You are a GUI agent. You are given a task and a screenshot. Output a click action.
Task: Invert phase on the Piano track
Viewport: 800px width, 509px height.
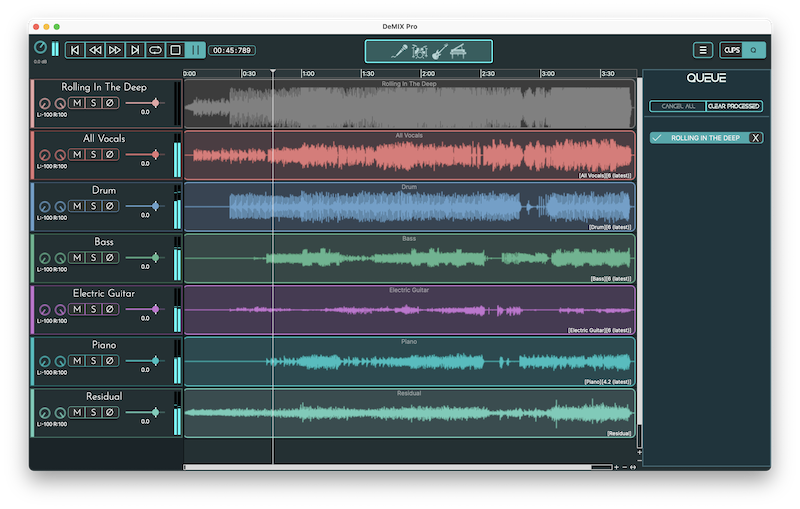pyautogui.click(x=110, y=360)
